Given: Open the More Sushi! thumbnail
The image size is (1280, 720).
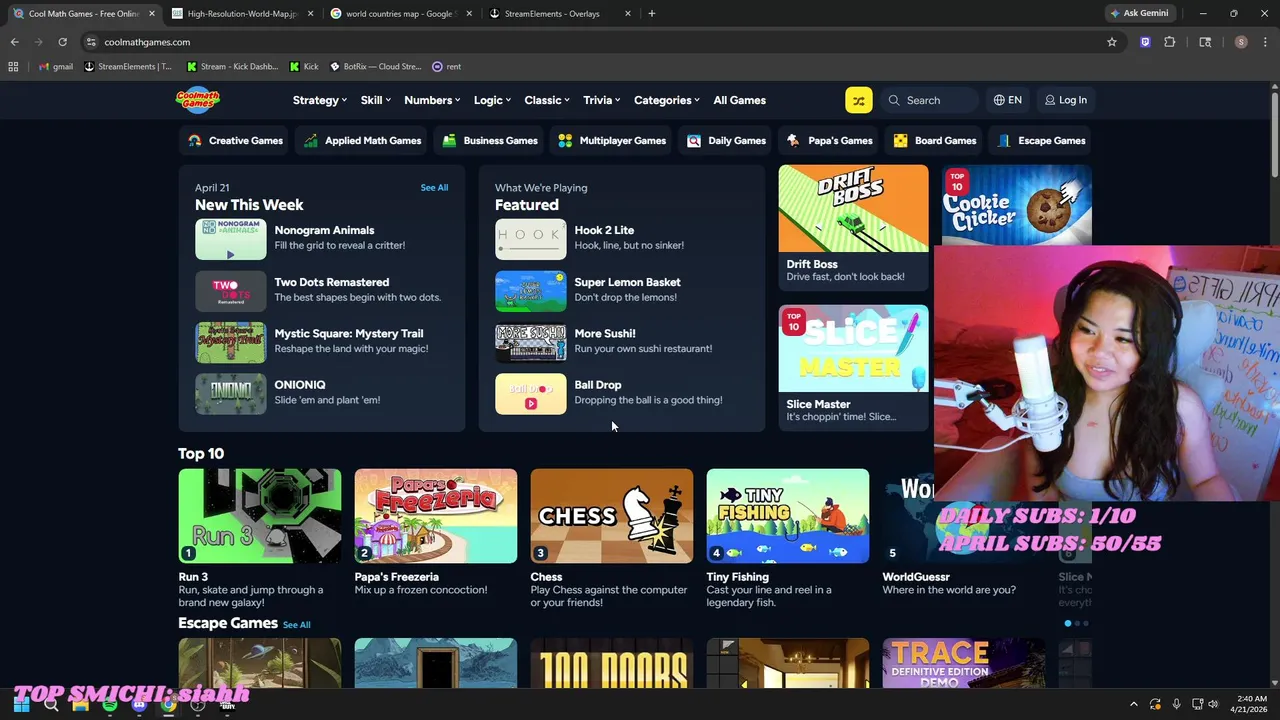Looking at the screenshot, I should point(531,343).
